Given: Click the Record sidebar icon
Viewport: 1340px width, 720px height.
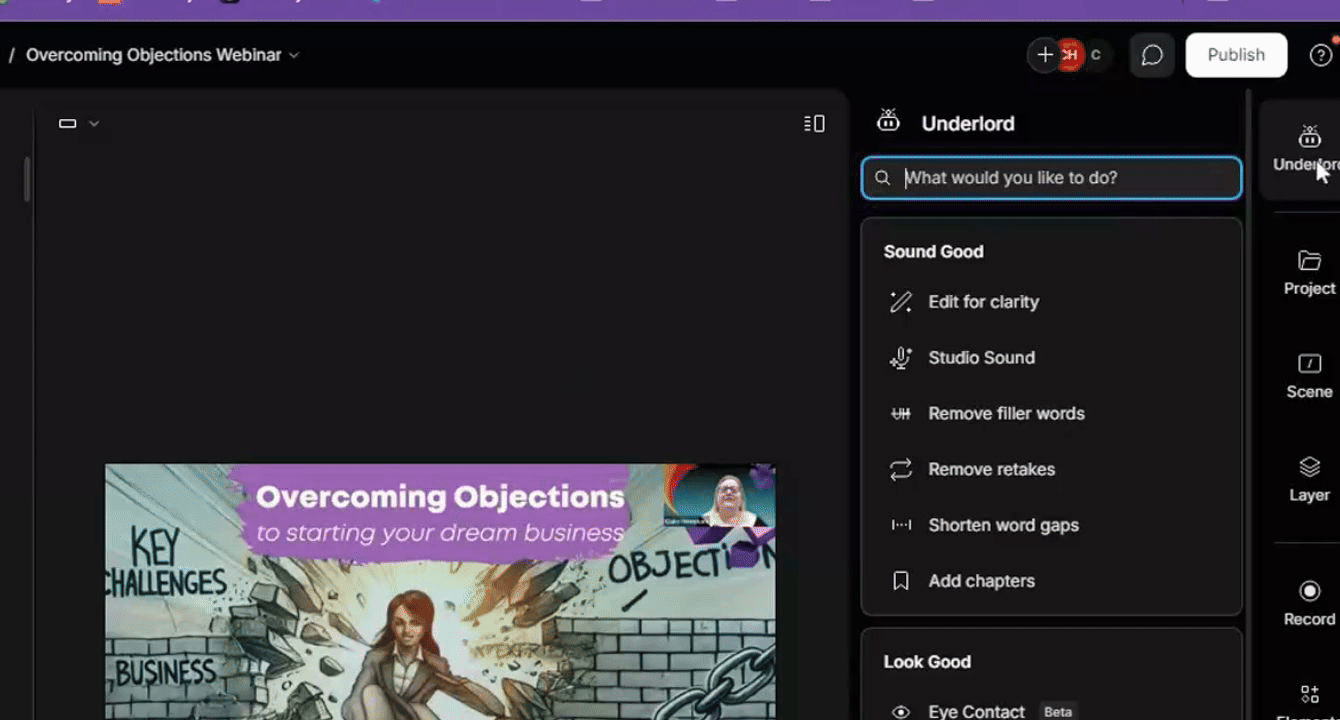Looking at the screenshot, I should click(1309, 602).
